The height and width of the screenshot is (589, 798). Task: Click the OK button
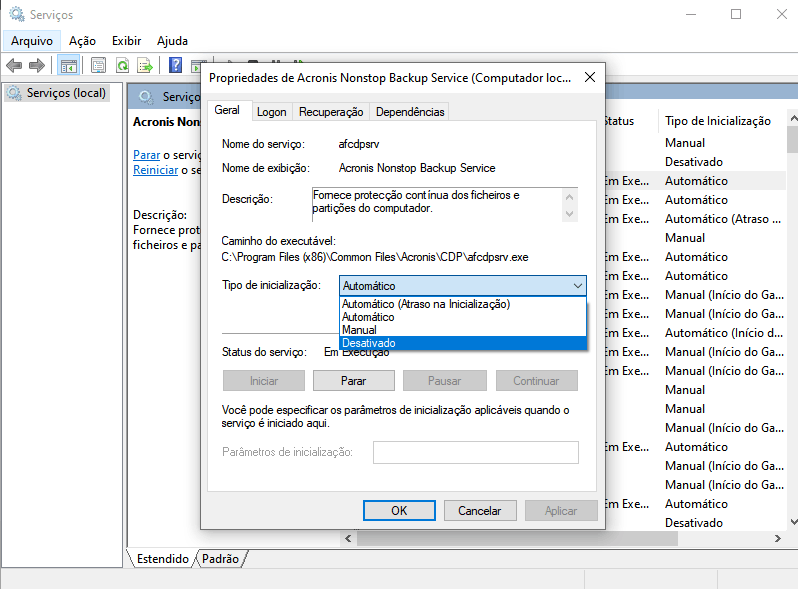(x=399, y=511)
